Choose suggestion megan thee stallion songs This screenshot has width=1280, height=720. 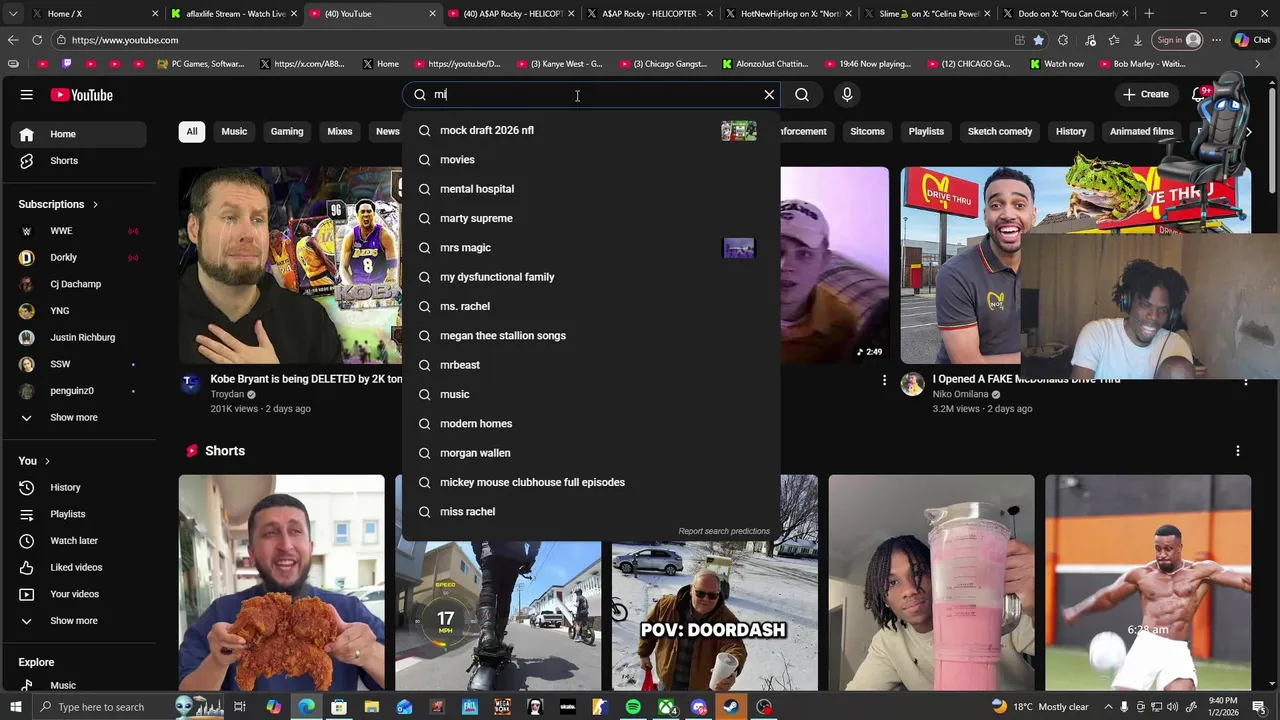[x=591, y=336]
